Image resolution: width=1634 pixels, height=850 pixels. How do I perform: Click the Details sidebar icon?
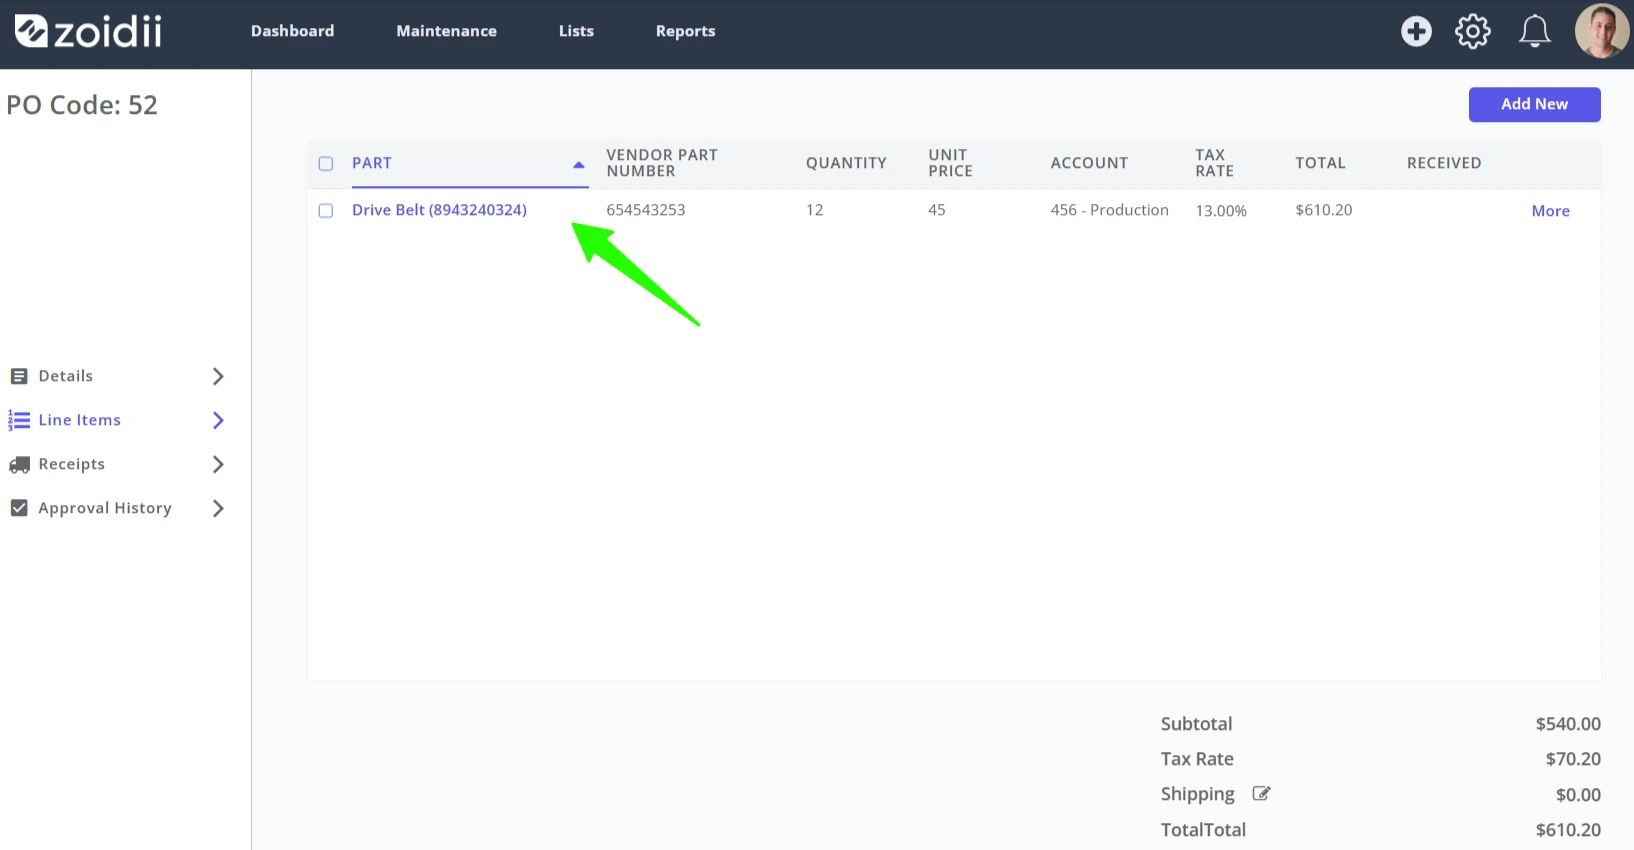point(19,376)
